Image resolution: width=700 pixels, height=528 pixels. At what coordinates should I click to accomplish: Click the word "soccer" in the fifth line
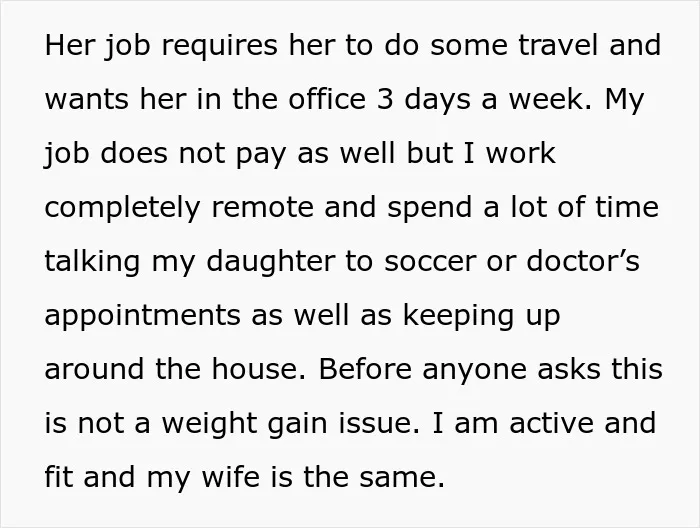[430, 262]
